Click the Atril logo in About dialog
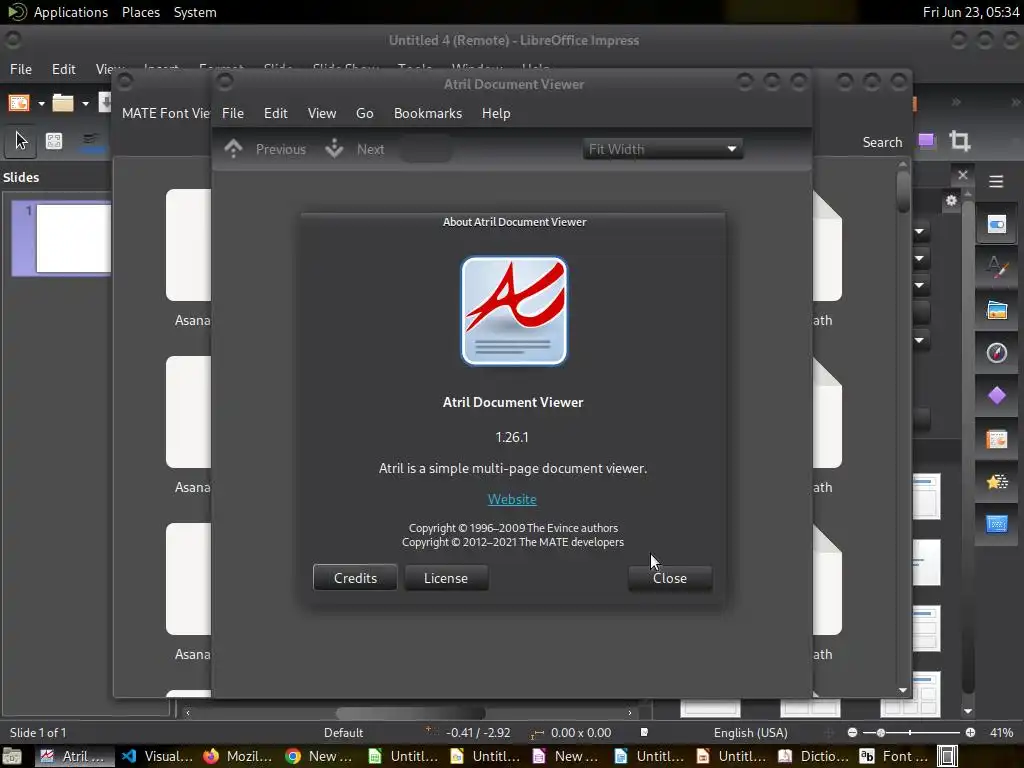This screenshot has width=1024, height=768. pos(514,311)
